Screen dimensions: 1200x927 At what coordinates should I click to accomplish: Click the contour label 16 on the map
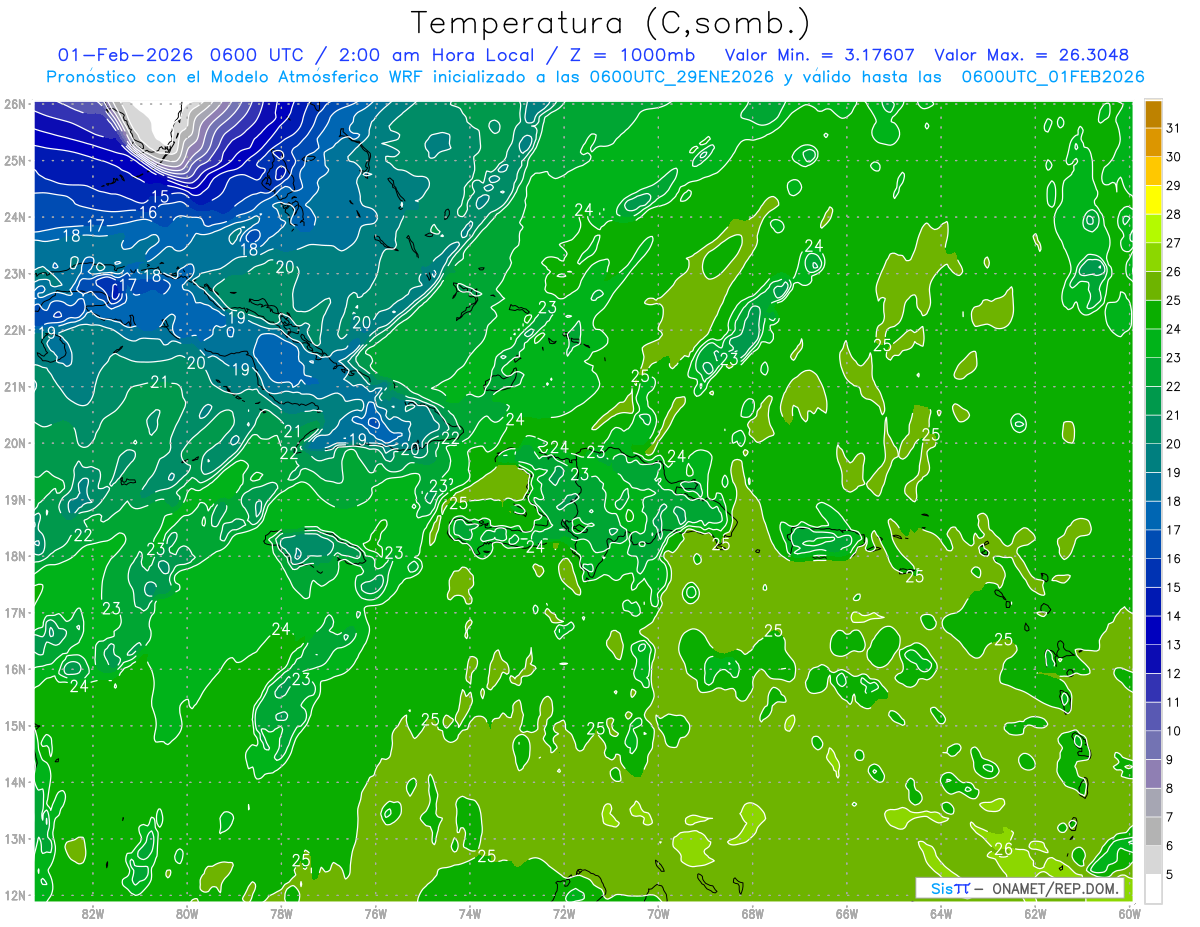(x=148, y=212)
